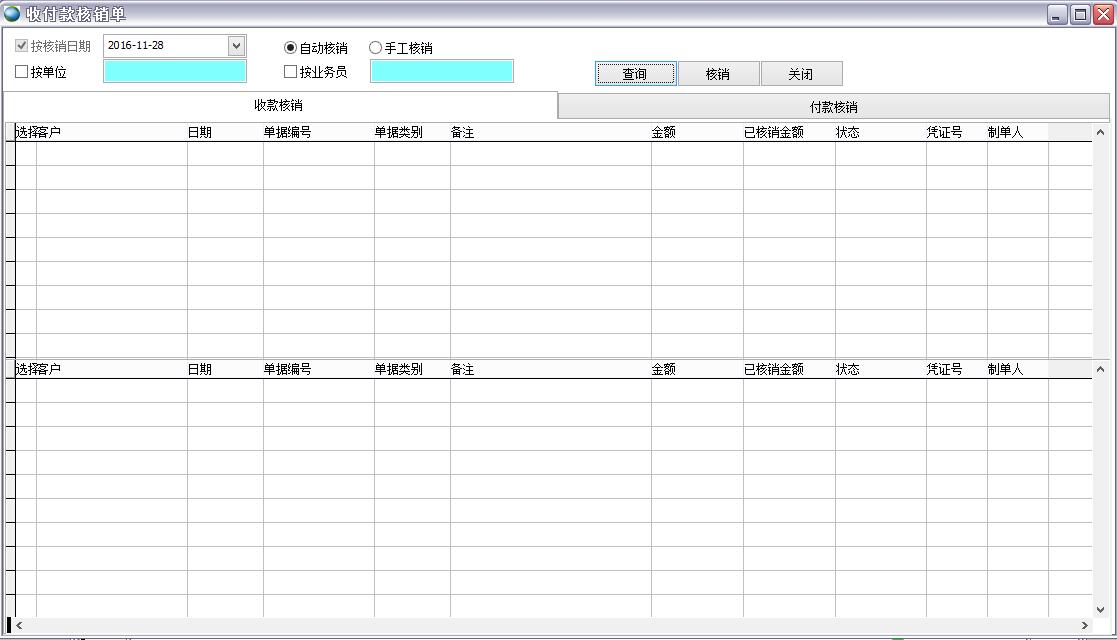Click the 核销 button
This screenshot has width=1117, height=640.
click(717, 73)
